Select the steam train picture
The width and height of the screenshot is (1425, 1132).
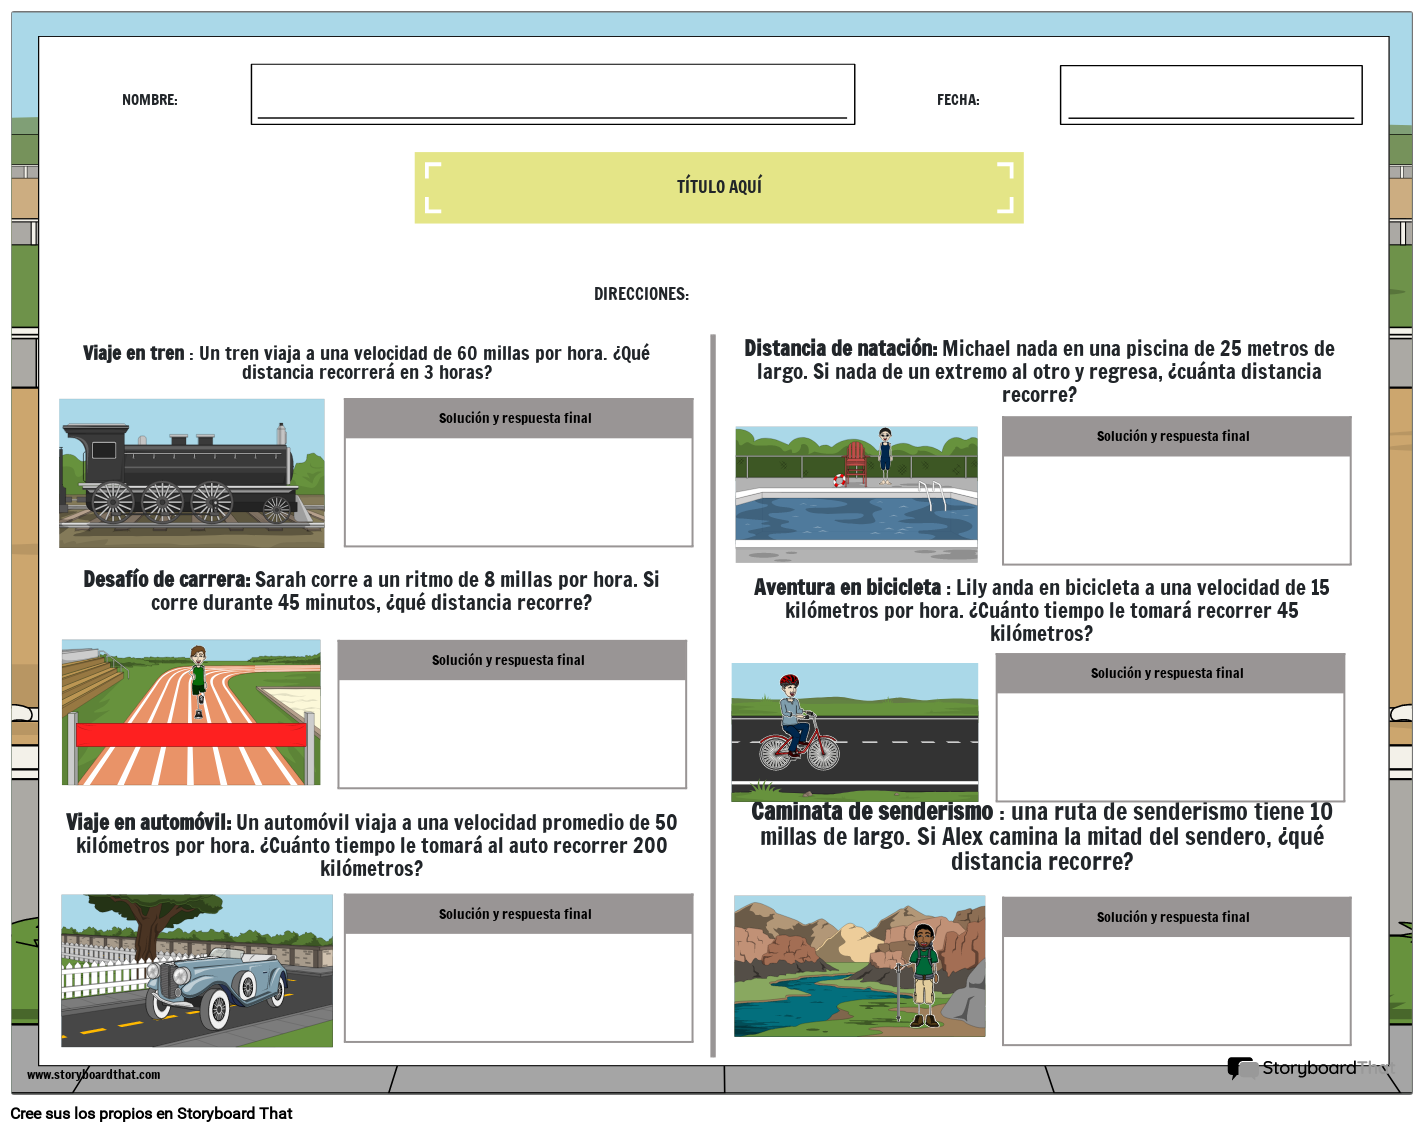point(192,473)
